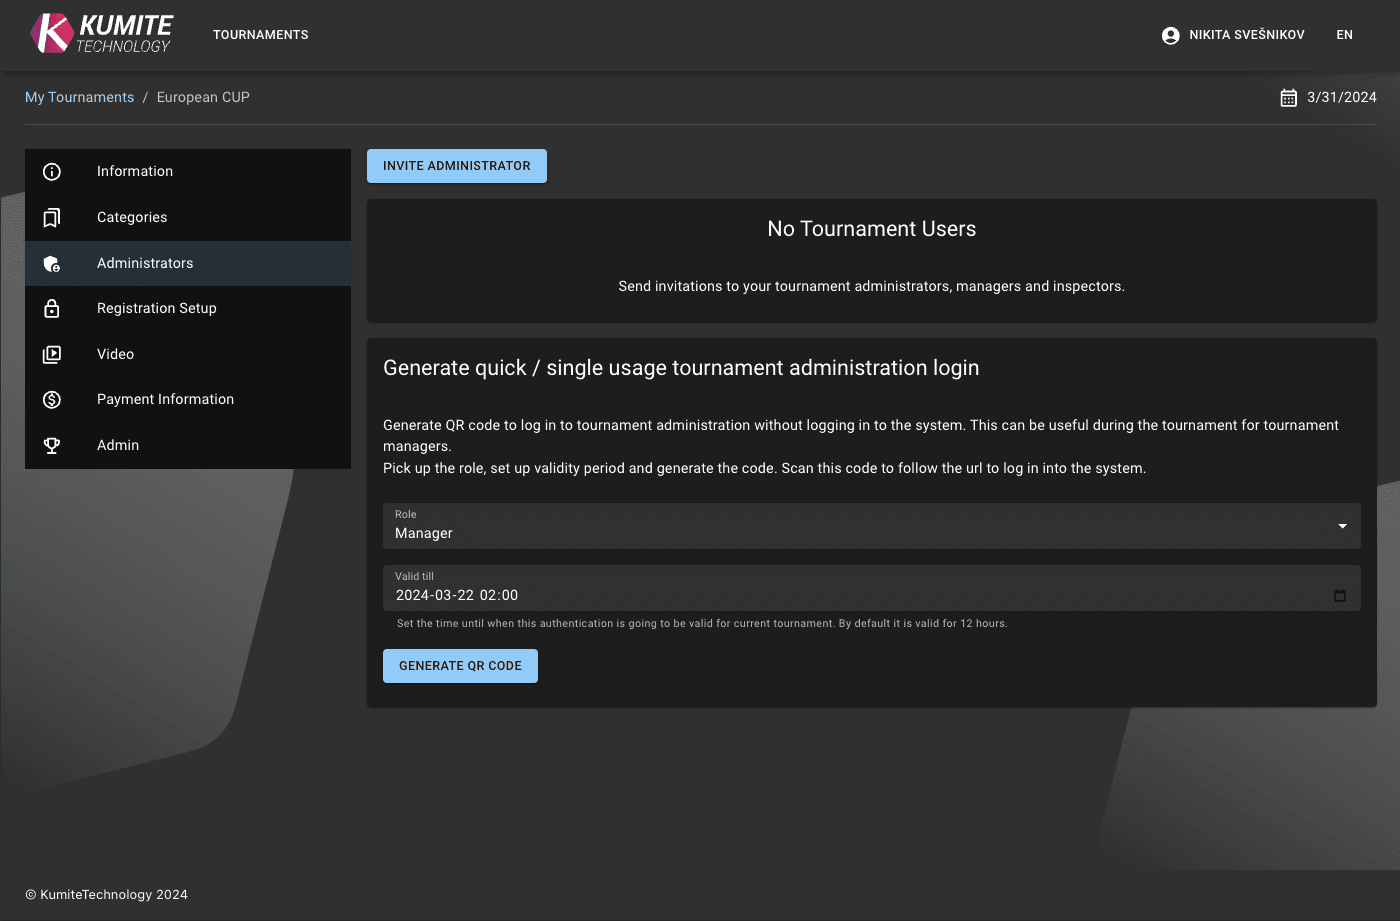
Task: Open the Role dropdown showing Manager
Action: click(x=871, y=526)
